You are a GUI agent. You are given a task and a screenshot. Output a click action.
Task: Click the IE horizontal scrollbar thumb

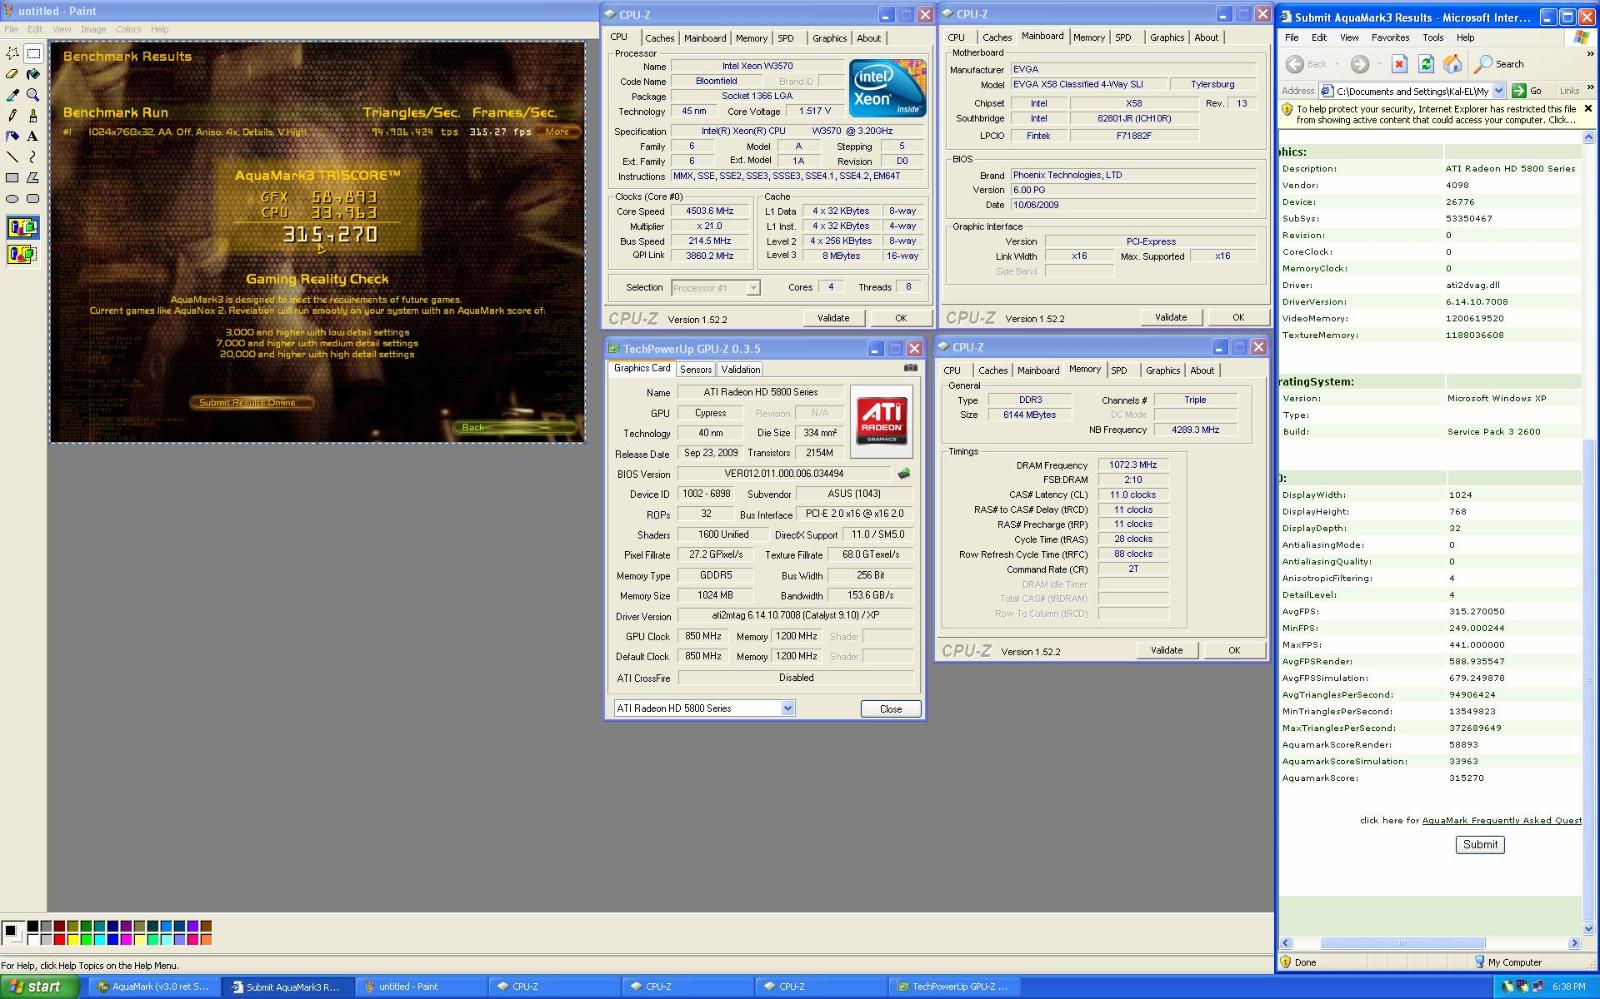coord(1402,943)
